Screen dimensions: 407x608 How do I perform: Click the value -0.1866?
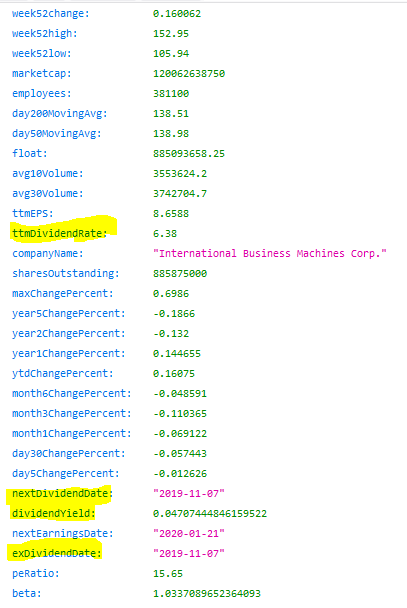[174, 313]
